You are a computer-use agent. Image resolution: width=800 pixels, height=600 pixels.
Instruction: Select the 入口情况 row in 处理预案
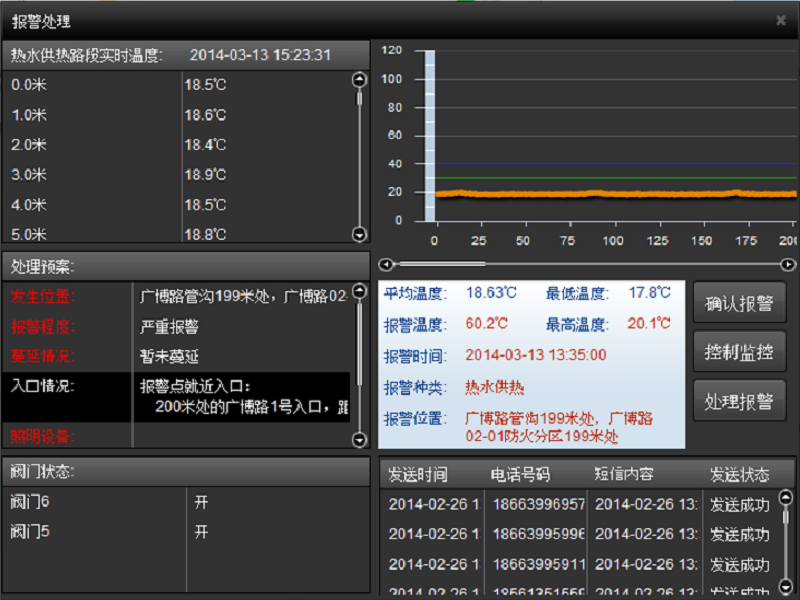point(180,394)
